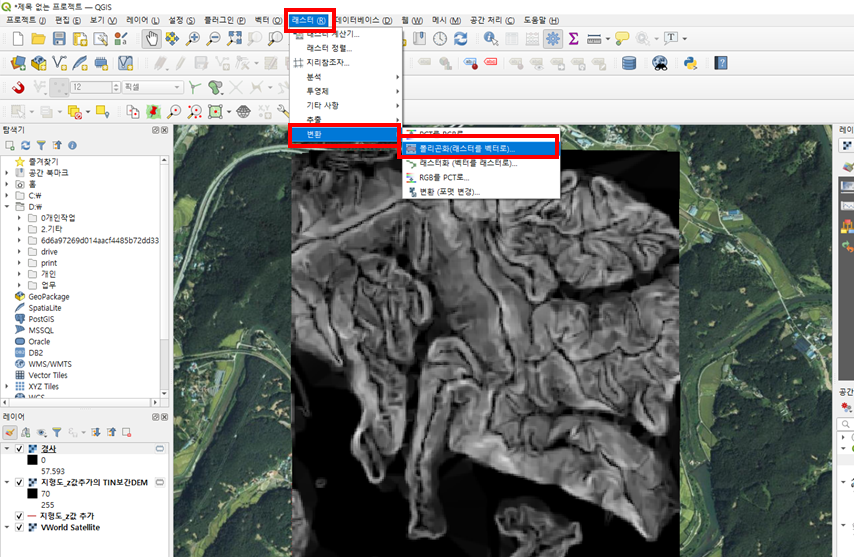Open Data Source Manager icon
This screenshot has height=557, width=854.
(17, 63)
